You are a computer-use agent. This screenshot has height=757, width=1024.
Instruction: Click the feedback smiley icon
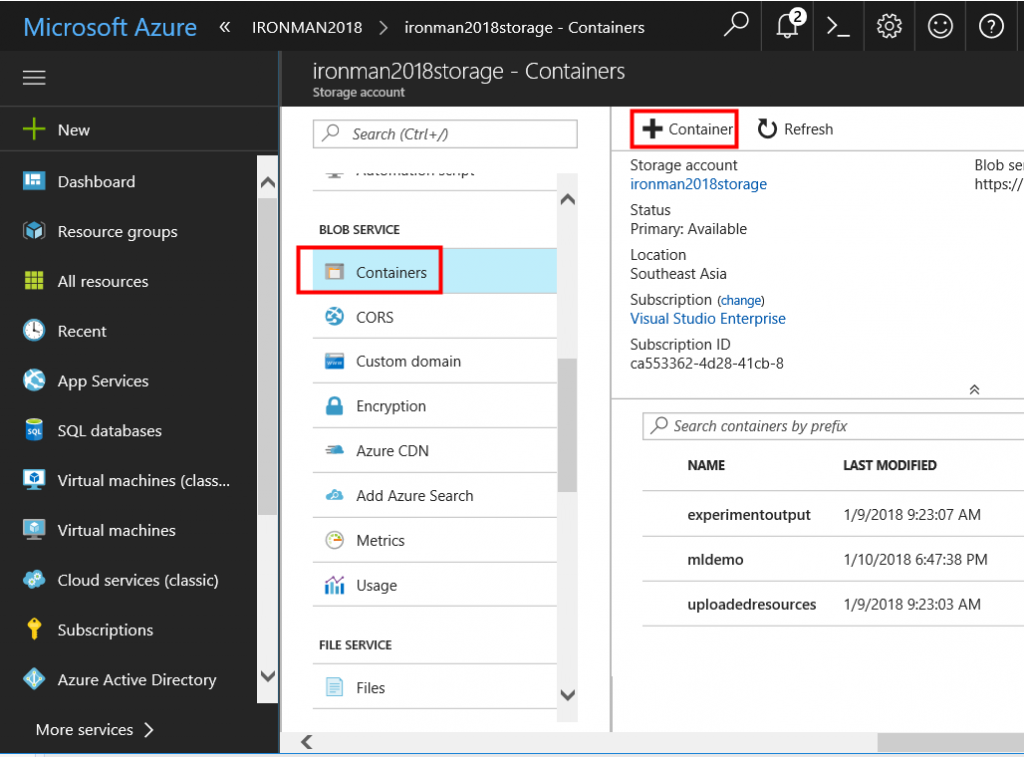tap(940, 26)
